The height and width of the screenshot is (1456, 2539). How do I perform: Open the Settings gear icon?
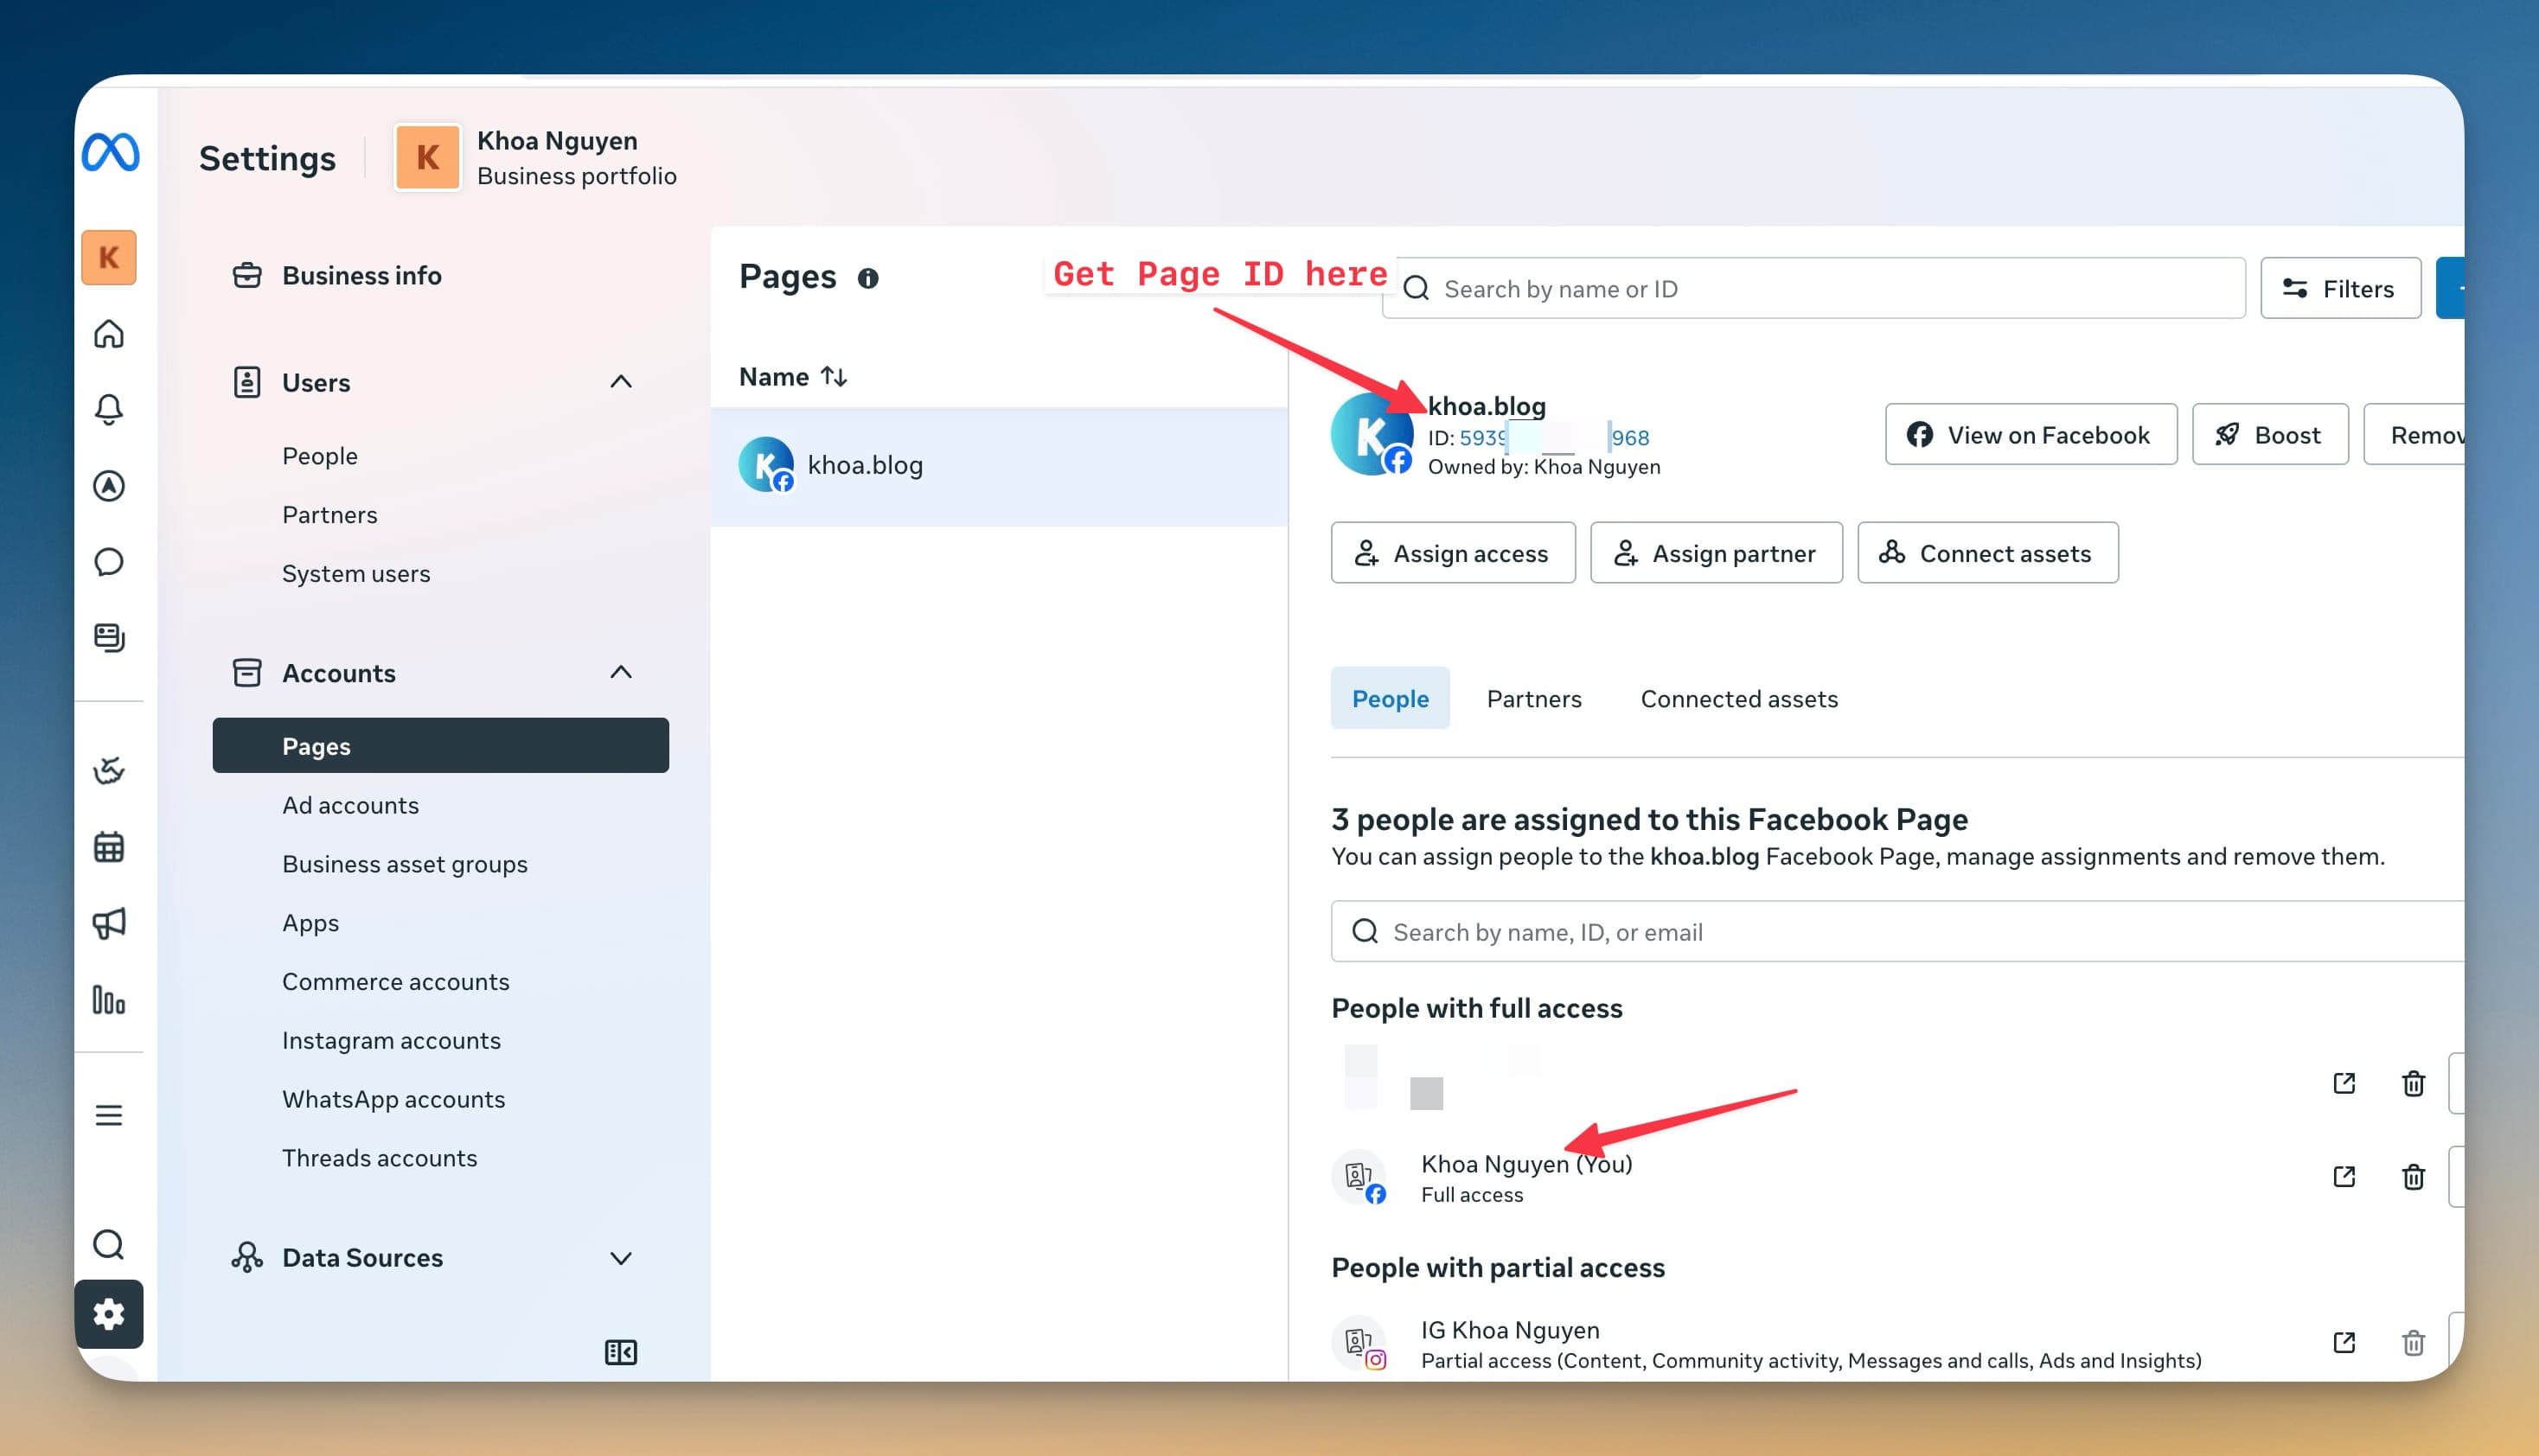(109, 1314)
